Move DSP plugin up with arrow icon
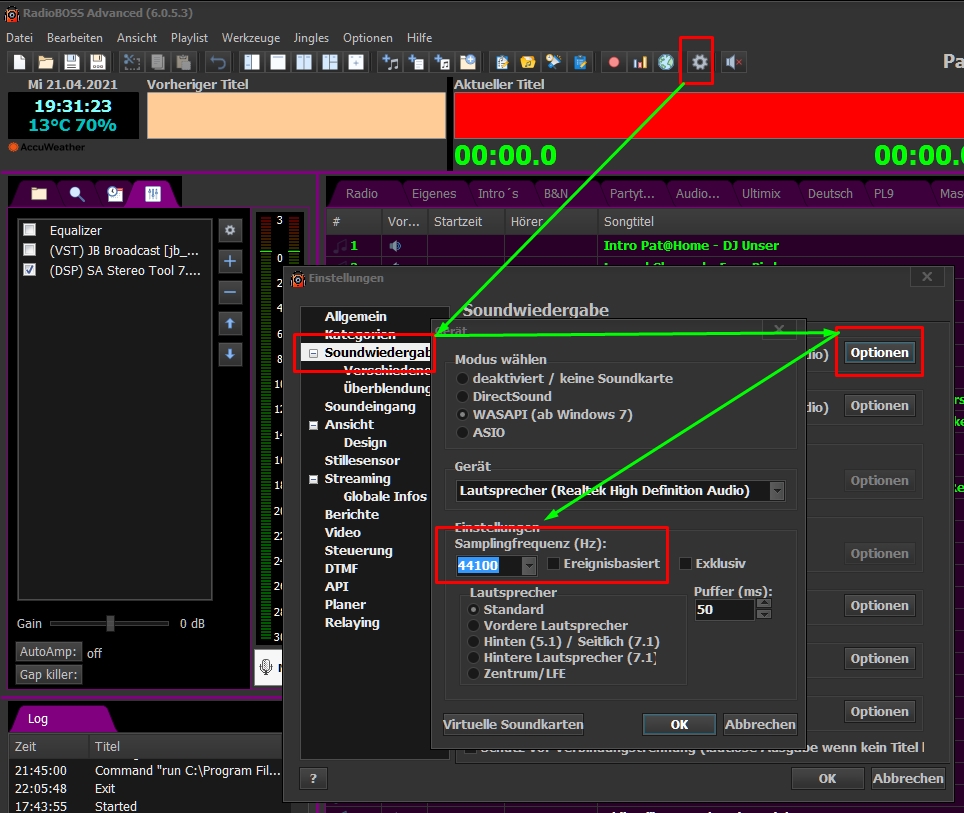 point(230,323)
